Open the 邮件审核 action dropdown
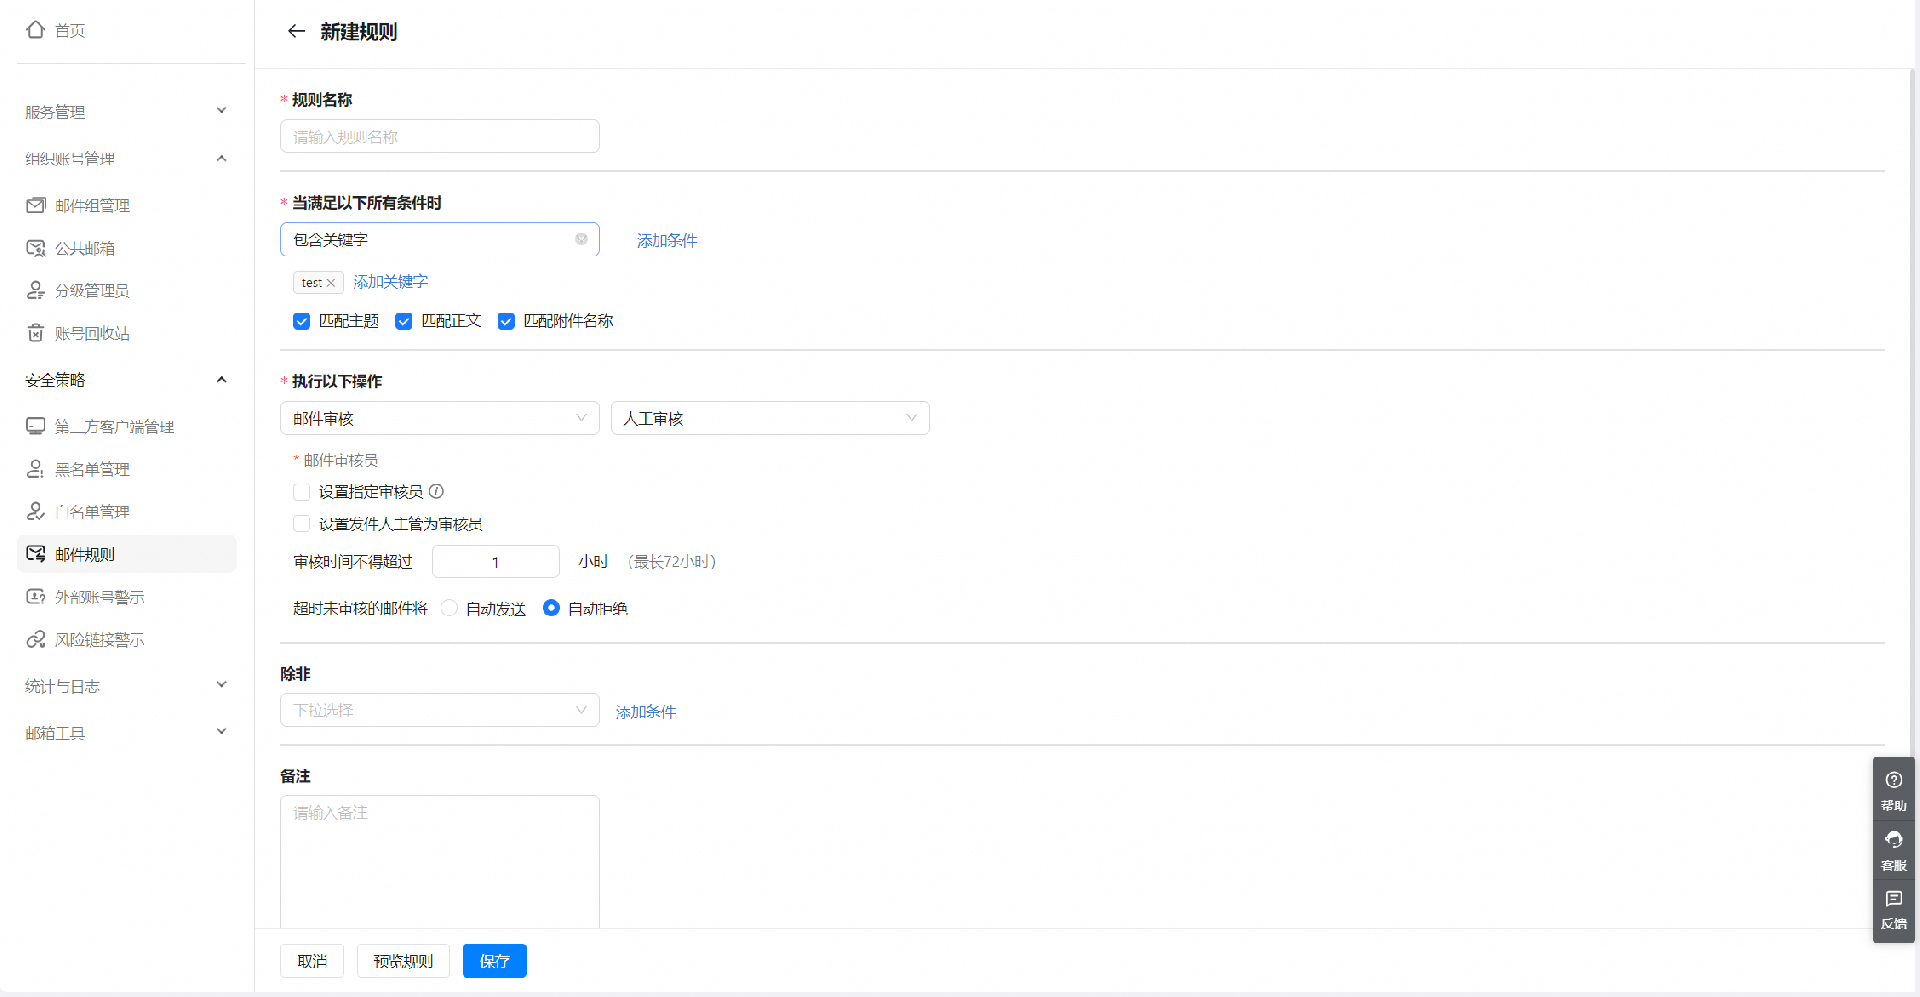This screenshot has height=997, width=1920. pos(439,418)
